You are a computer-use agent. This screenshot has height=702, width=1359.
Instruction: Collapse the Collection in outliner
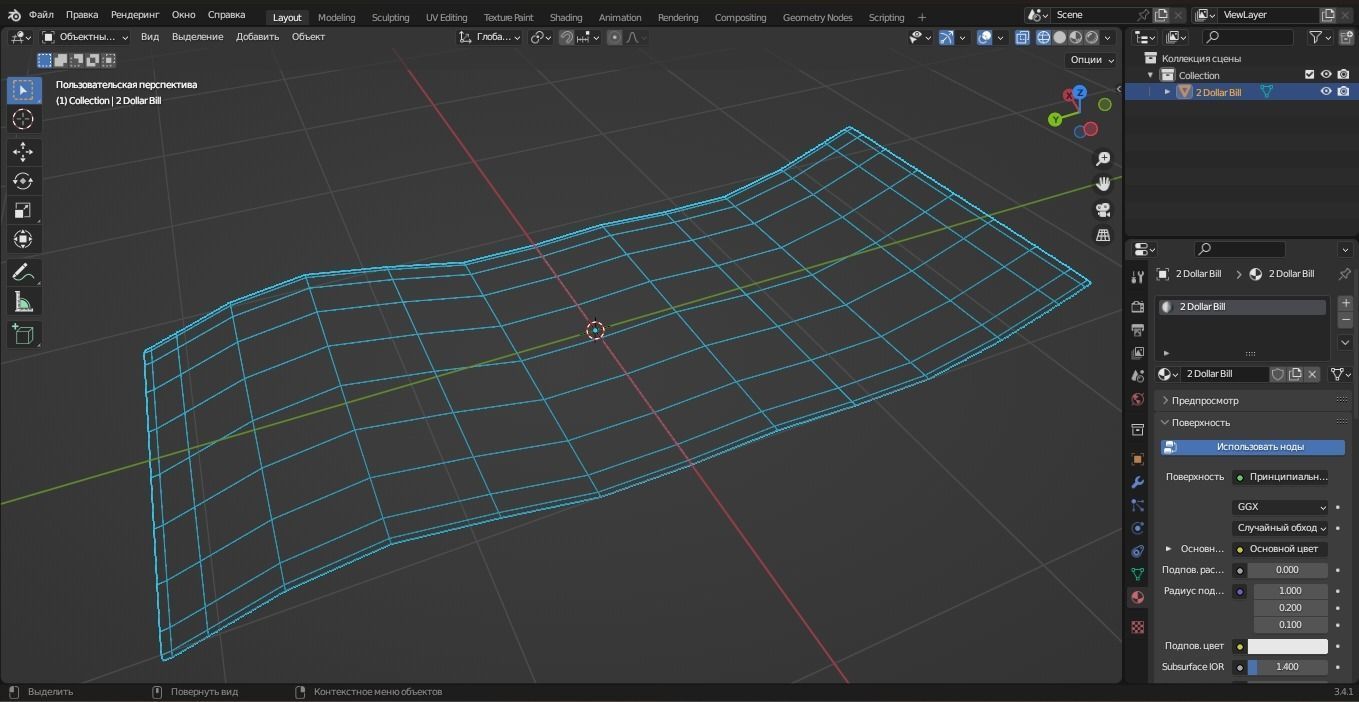[x=1150, y=75]
